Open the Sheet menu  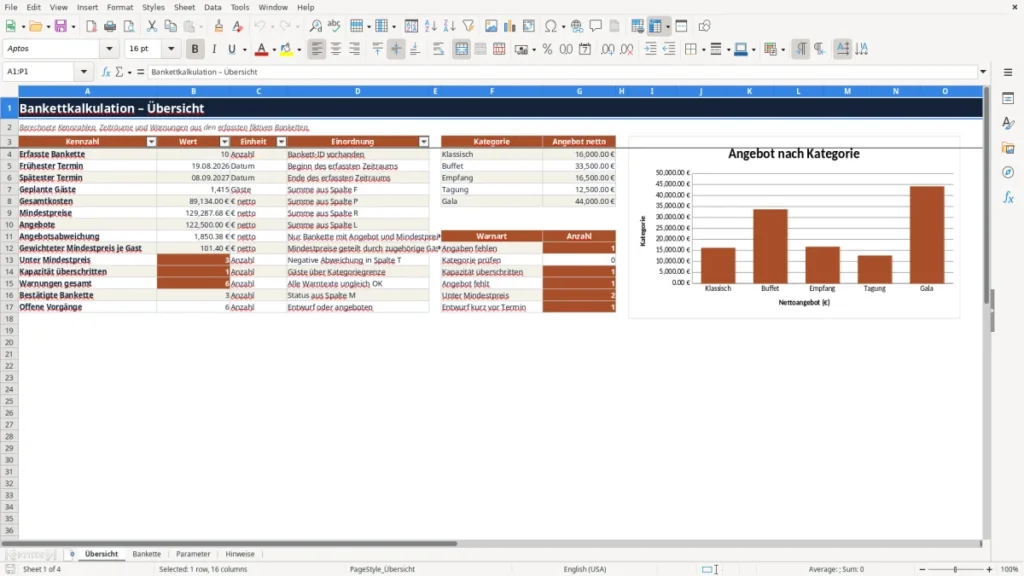(x=184, y=7)
